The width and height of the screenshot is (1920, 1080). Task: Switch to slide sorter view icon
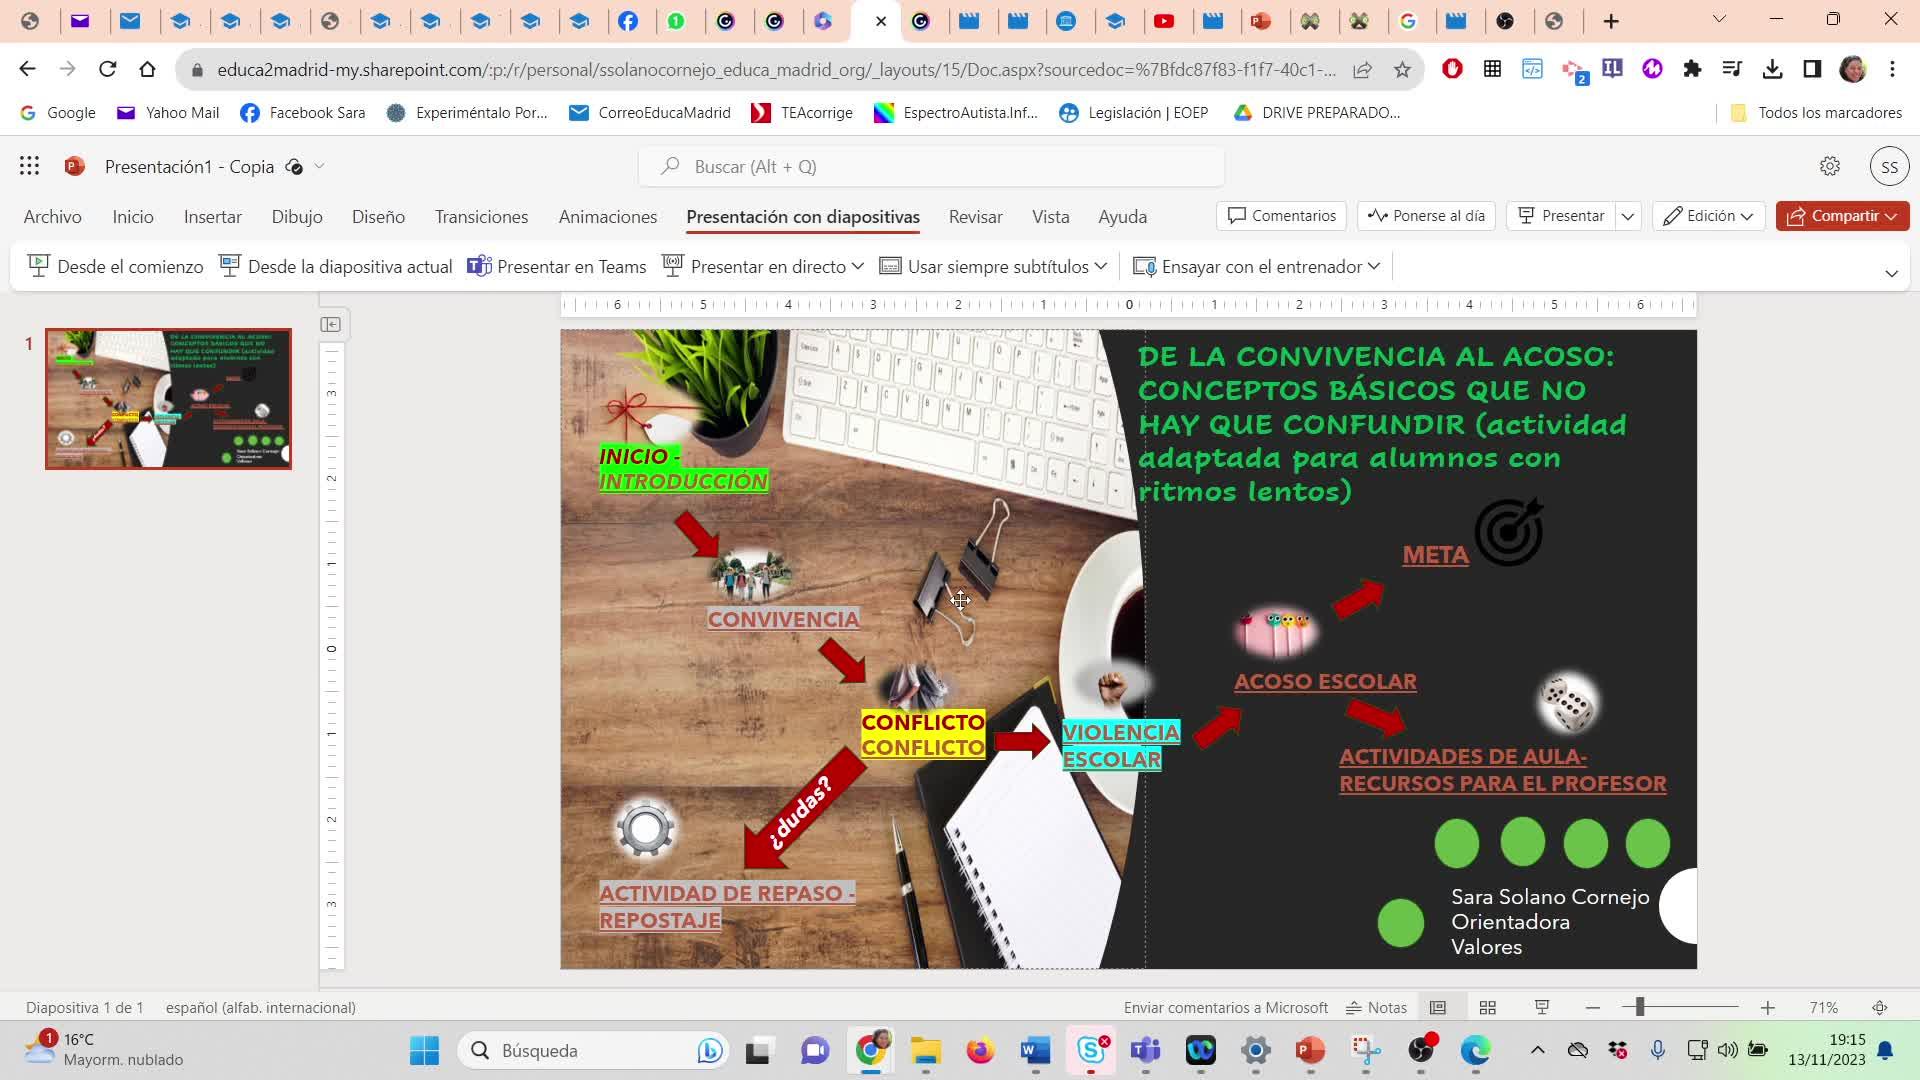click(1488, 1007)
